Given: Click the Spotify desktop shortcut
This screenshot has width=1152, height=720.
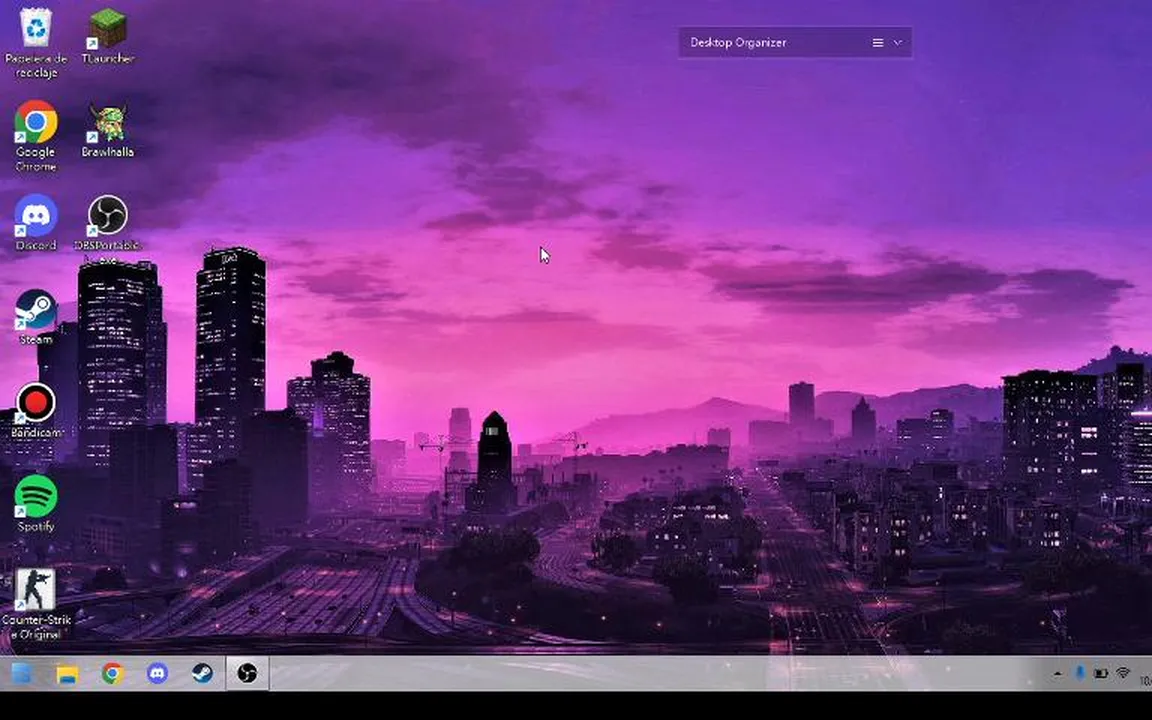Looking at the screenshot, I should (x=35, y=503).
